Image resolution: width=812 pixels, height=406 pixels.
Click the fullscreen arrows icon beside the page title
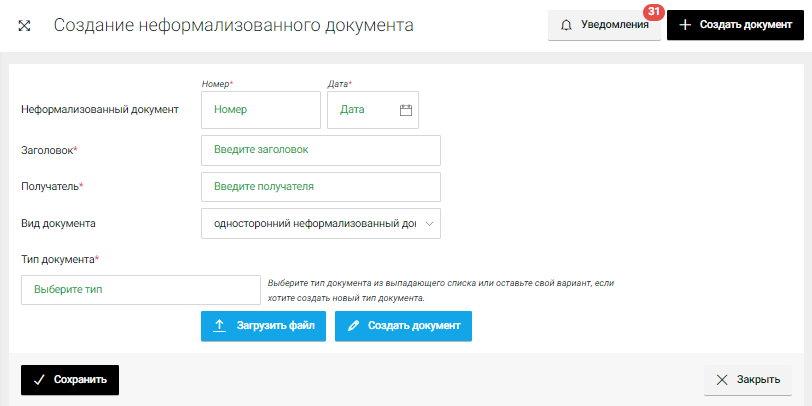(25, 25)
